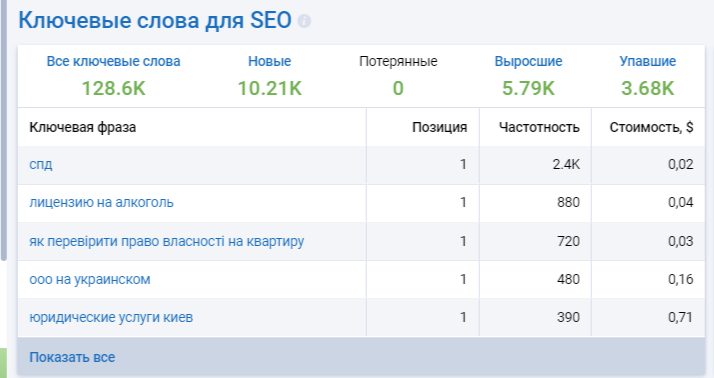Select the Все ключевые слова tab
The width and height of the screenshot is (714, 378).
(x=113, y=61)
